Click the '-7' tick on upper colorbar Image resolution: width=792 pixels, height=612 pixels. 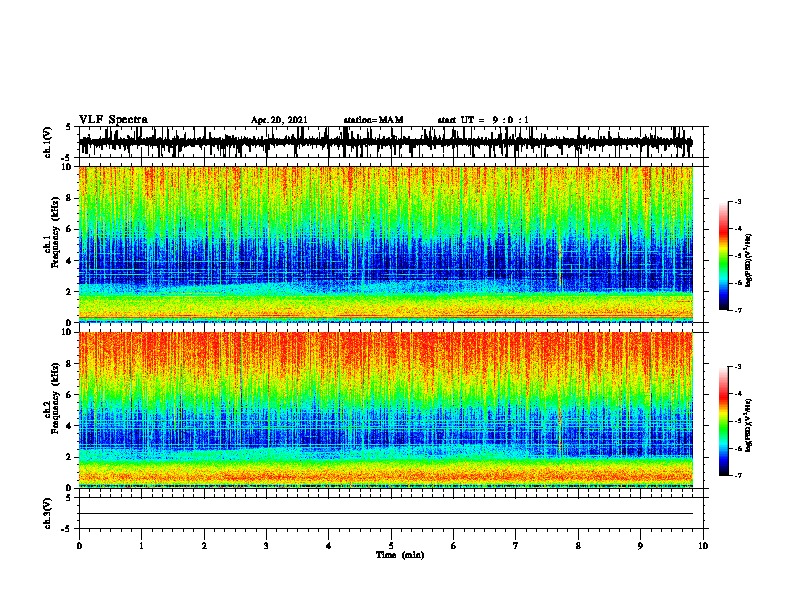(x=737, y=310)
